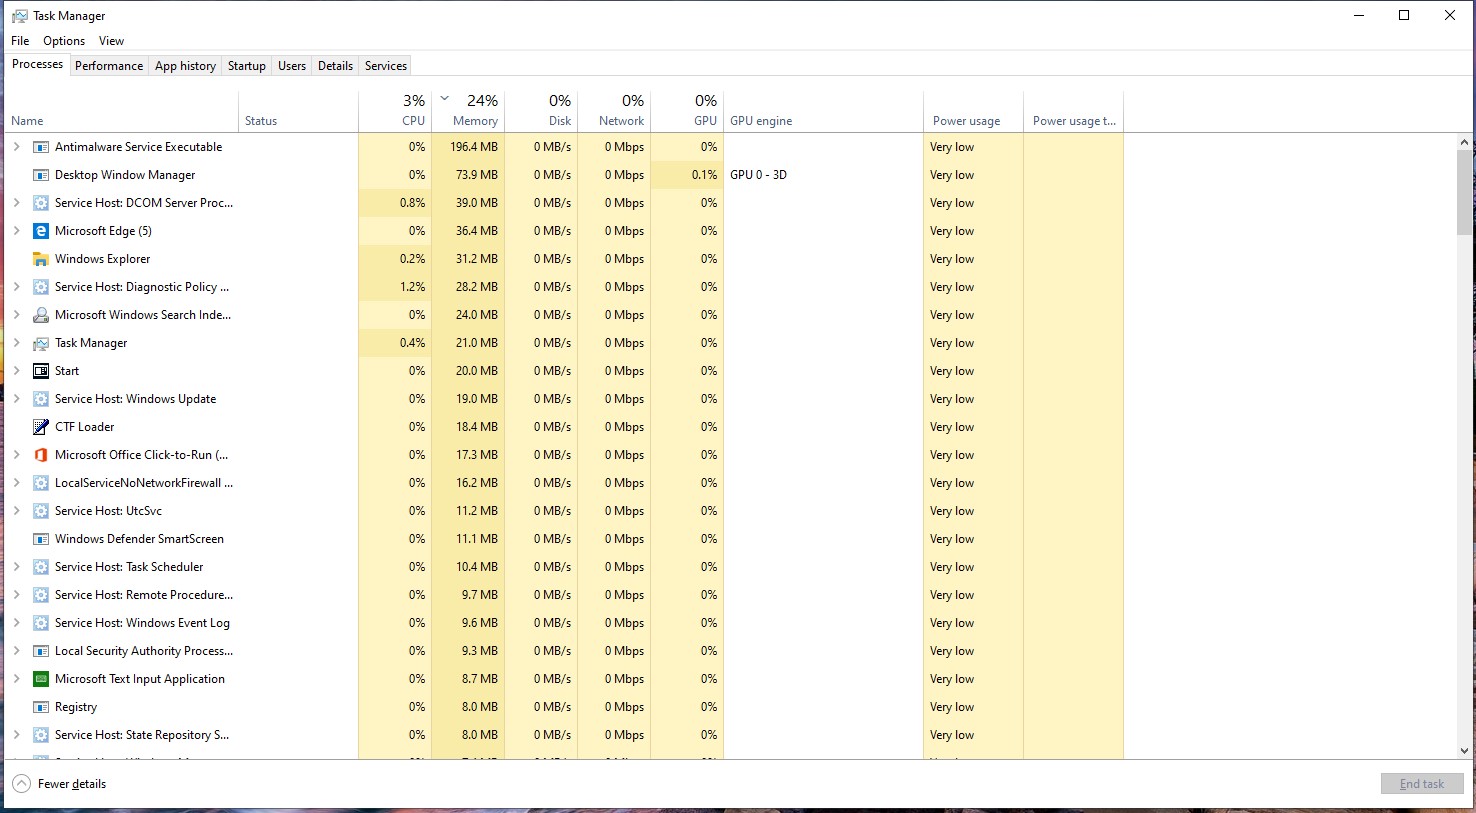1476x813 pixels.
Task: Click the CTF Loader pen icon
Action: coord(41,427)
